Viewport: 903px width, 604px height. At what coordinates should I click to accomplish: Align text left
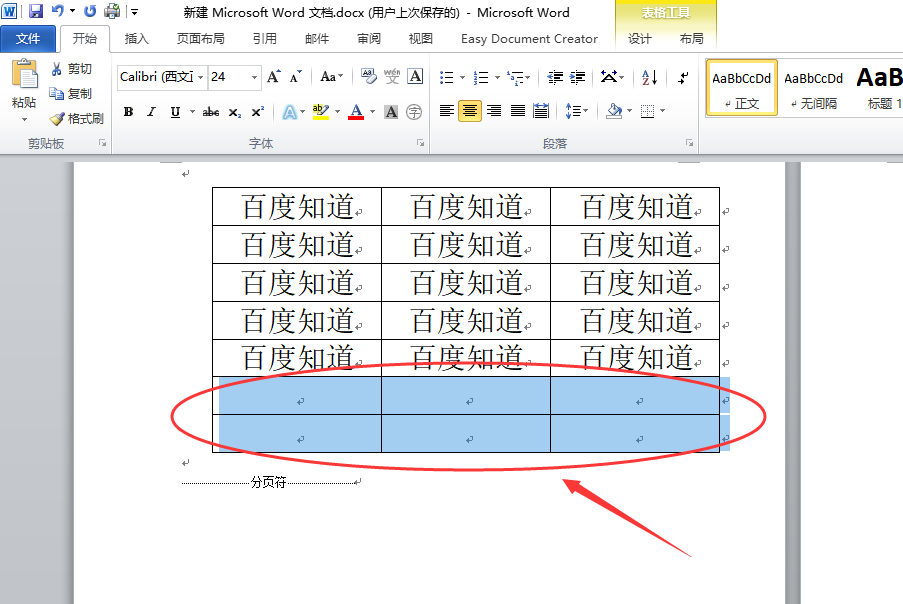click(x=446, y=111)
